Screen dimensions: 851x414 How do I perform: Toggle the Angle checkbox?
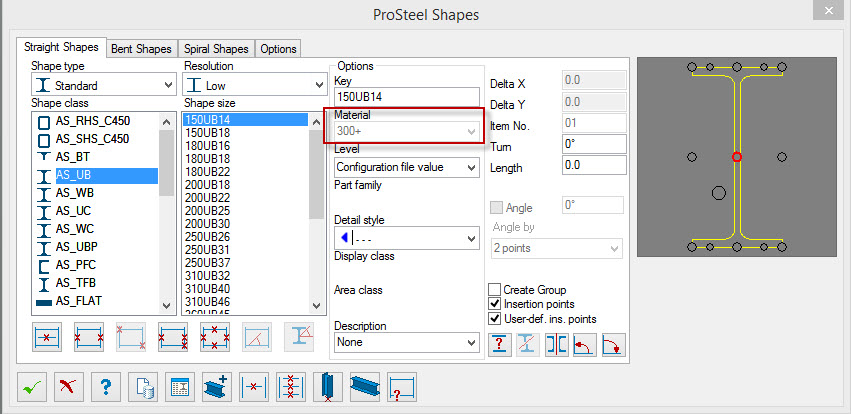click(496, 207)
